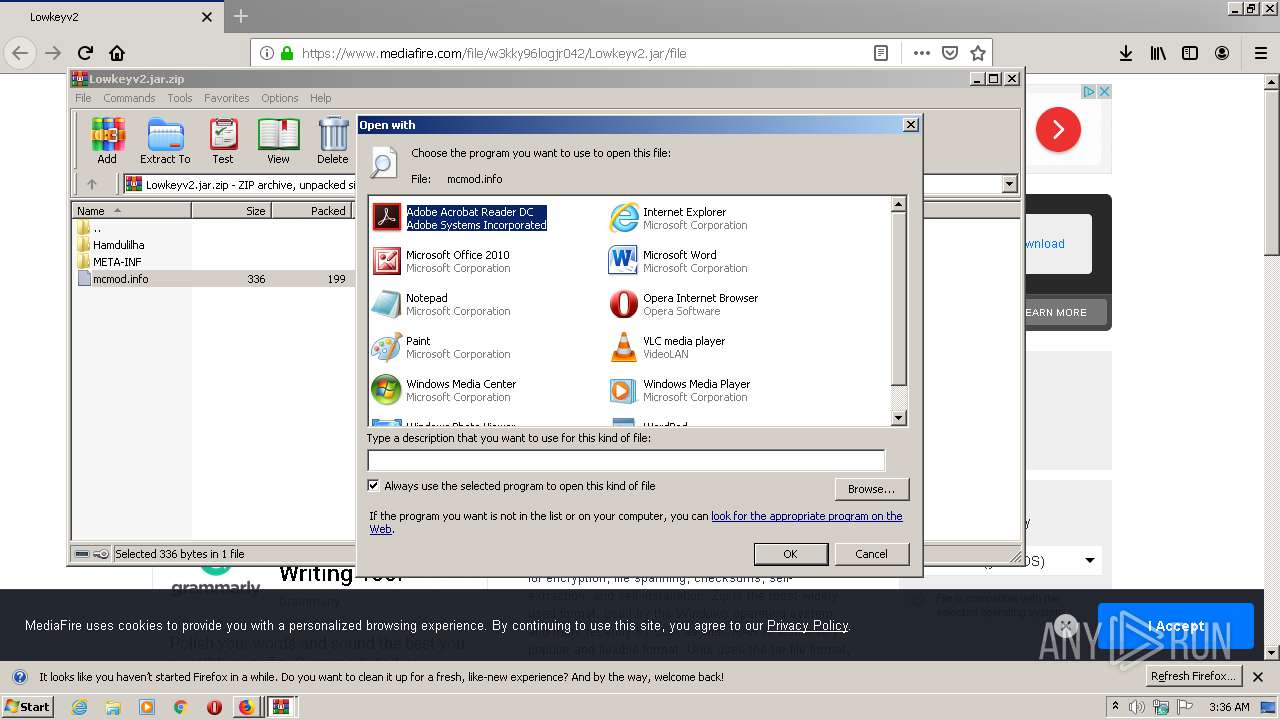Open new Firefox tab with plus

click(241, 16)
